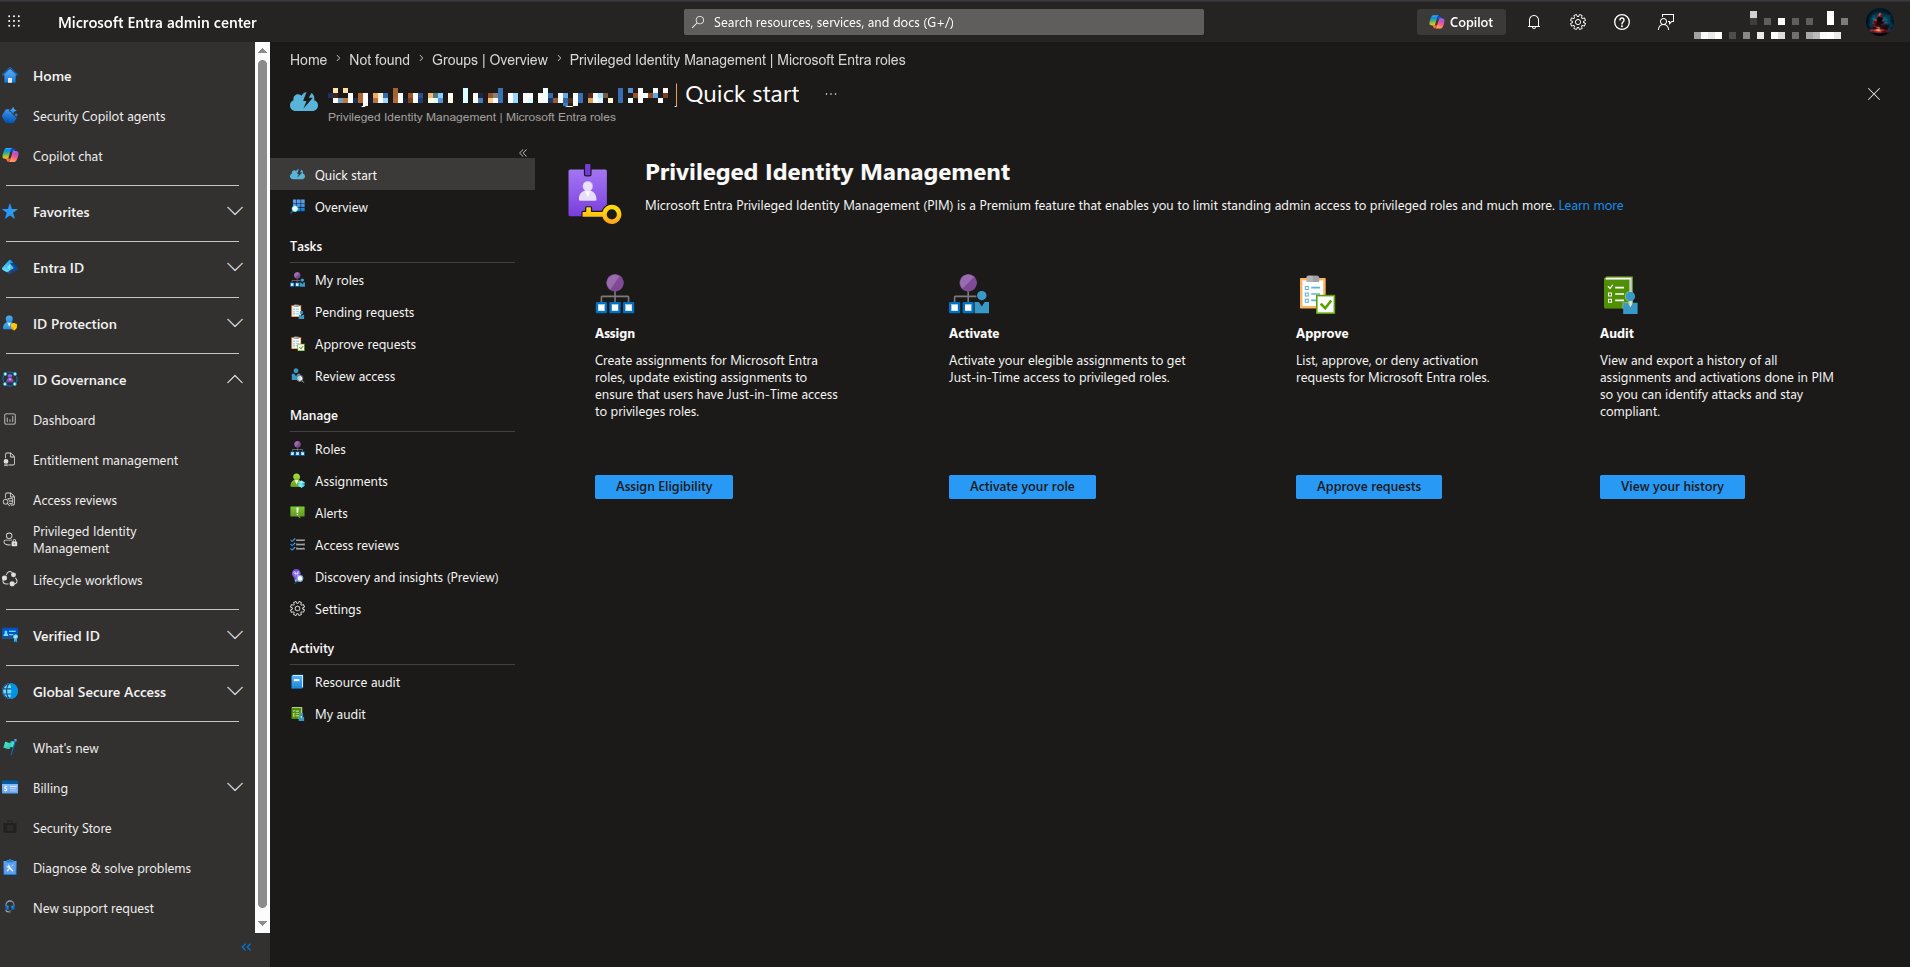Click the Review access icon
Viewport: 1910px width, 967px height.
click(297, 376)
